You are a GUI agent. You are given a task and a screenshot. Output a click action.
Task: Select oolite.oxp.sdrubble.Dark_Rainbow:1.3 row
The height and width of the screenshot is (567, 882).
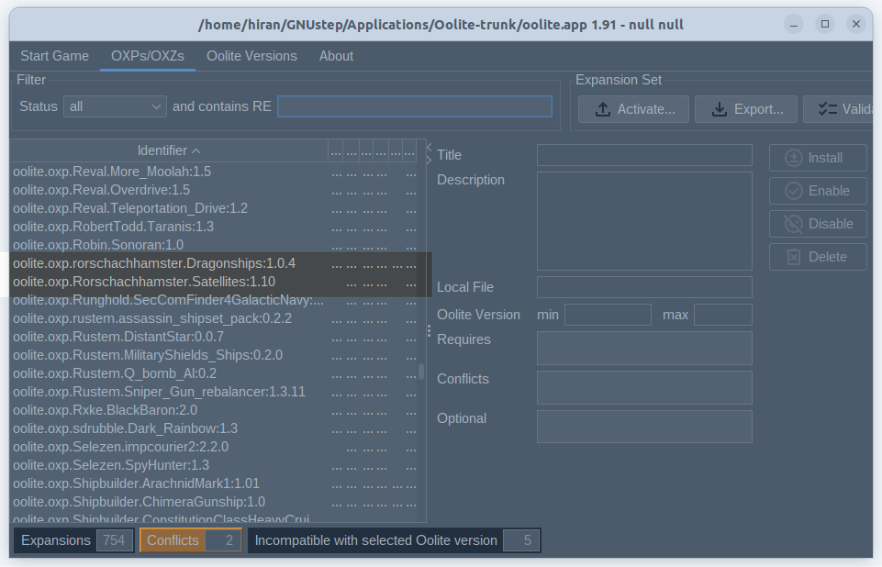(x=214, y=429)
